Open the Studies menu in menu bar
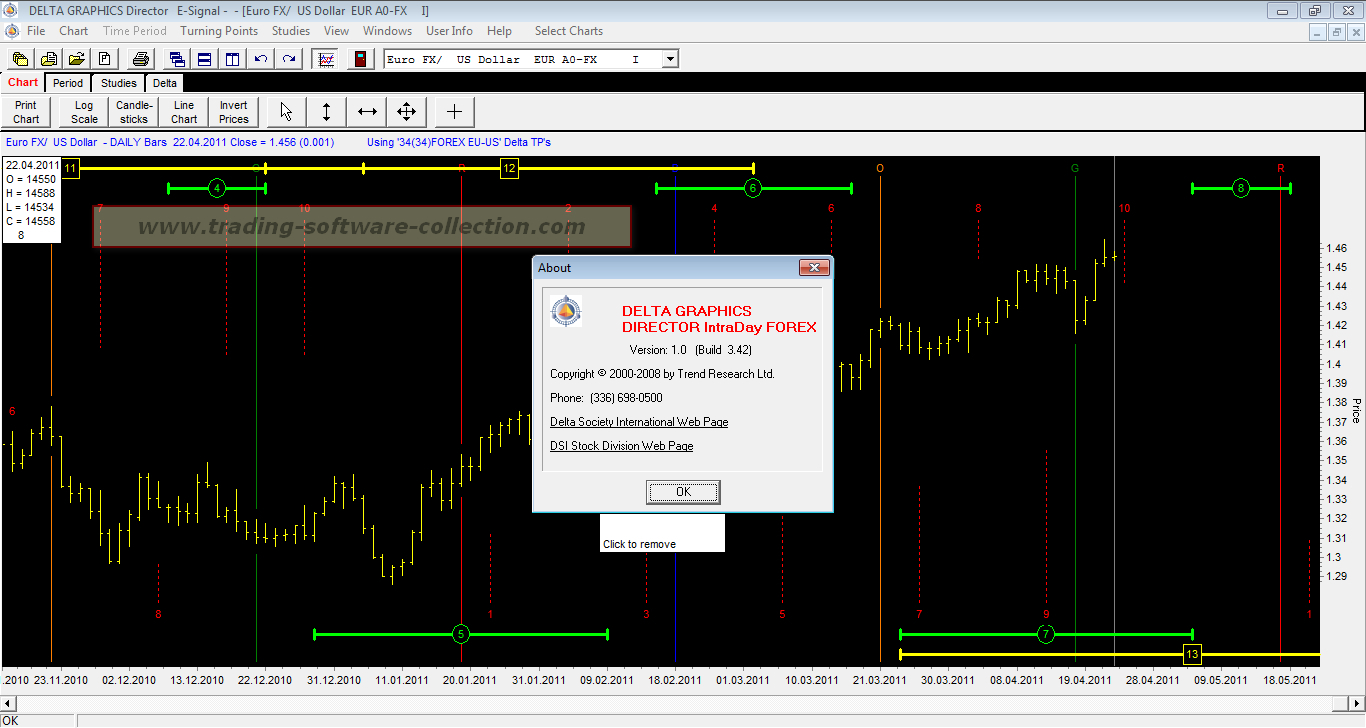Viewport: 1366px width, 728px height. point(291,31)
